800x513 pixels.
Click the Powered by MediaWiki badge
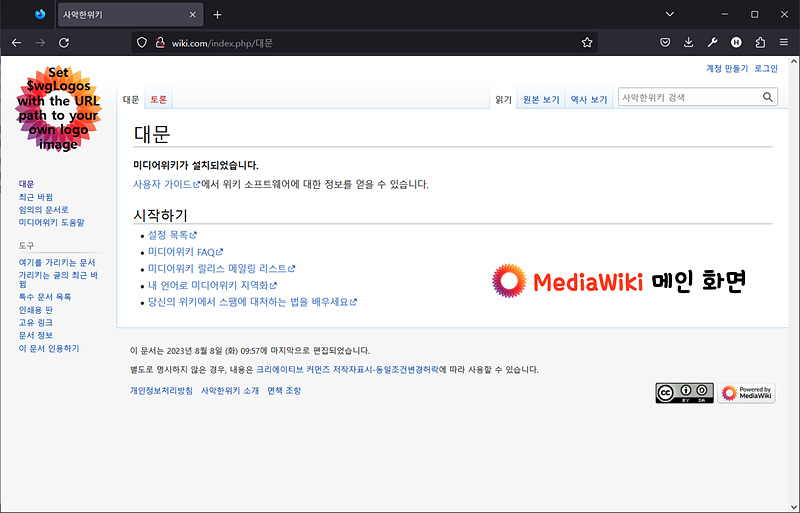[x=746, y=393]
